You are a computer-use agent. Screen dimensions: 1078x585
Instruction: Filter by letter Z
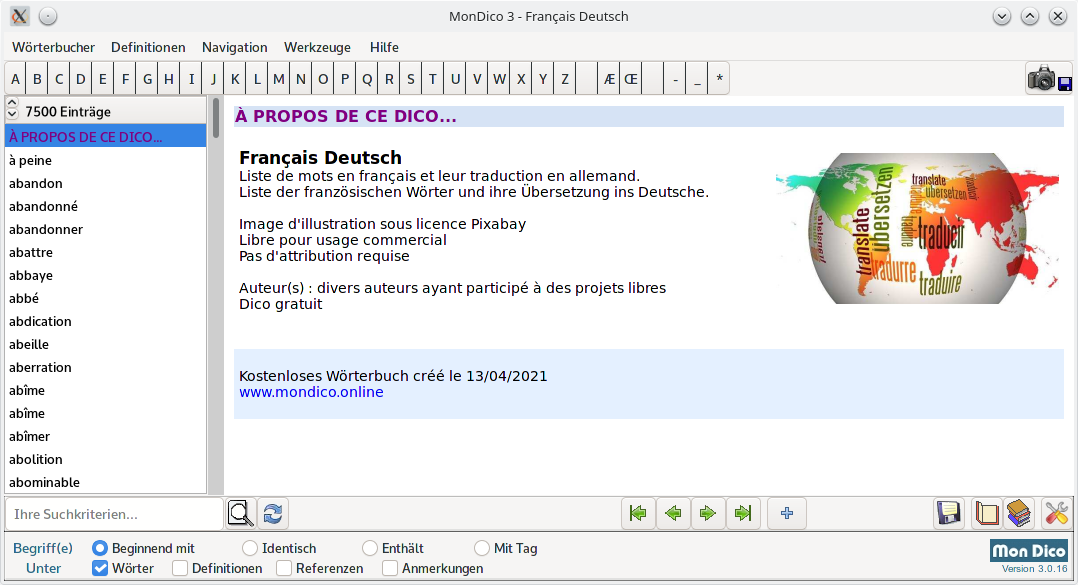(x=564, y=79)
